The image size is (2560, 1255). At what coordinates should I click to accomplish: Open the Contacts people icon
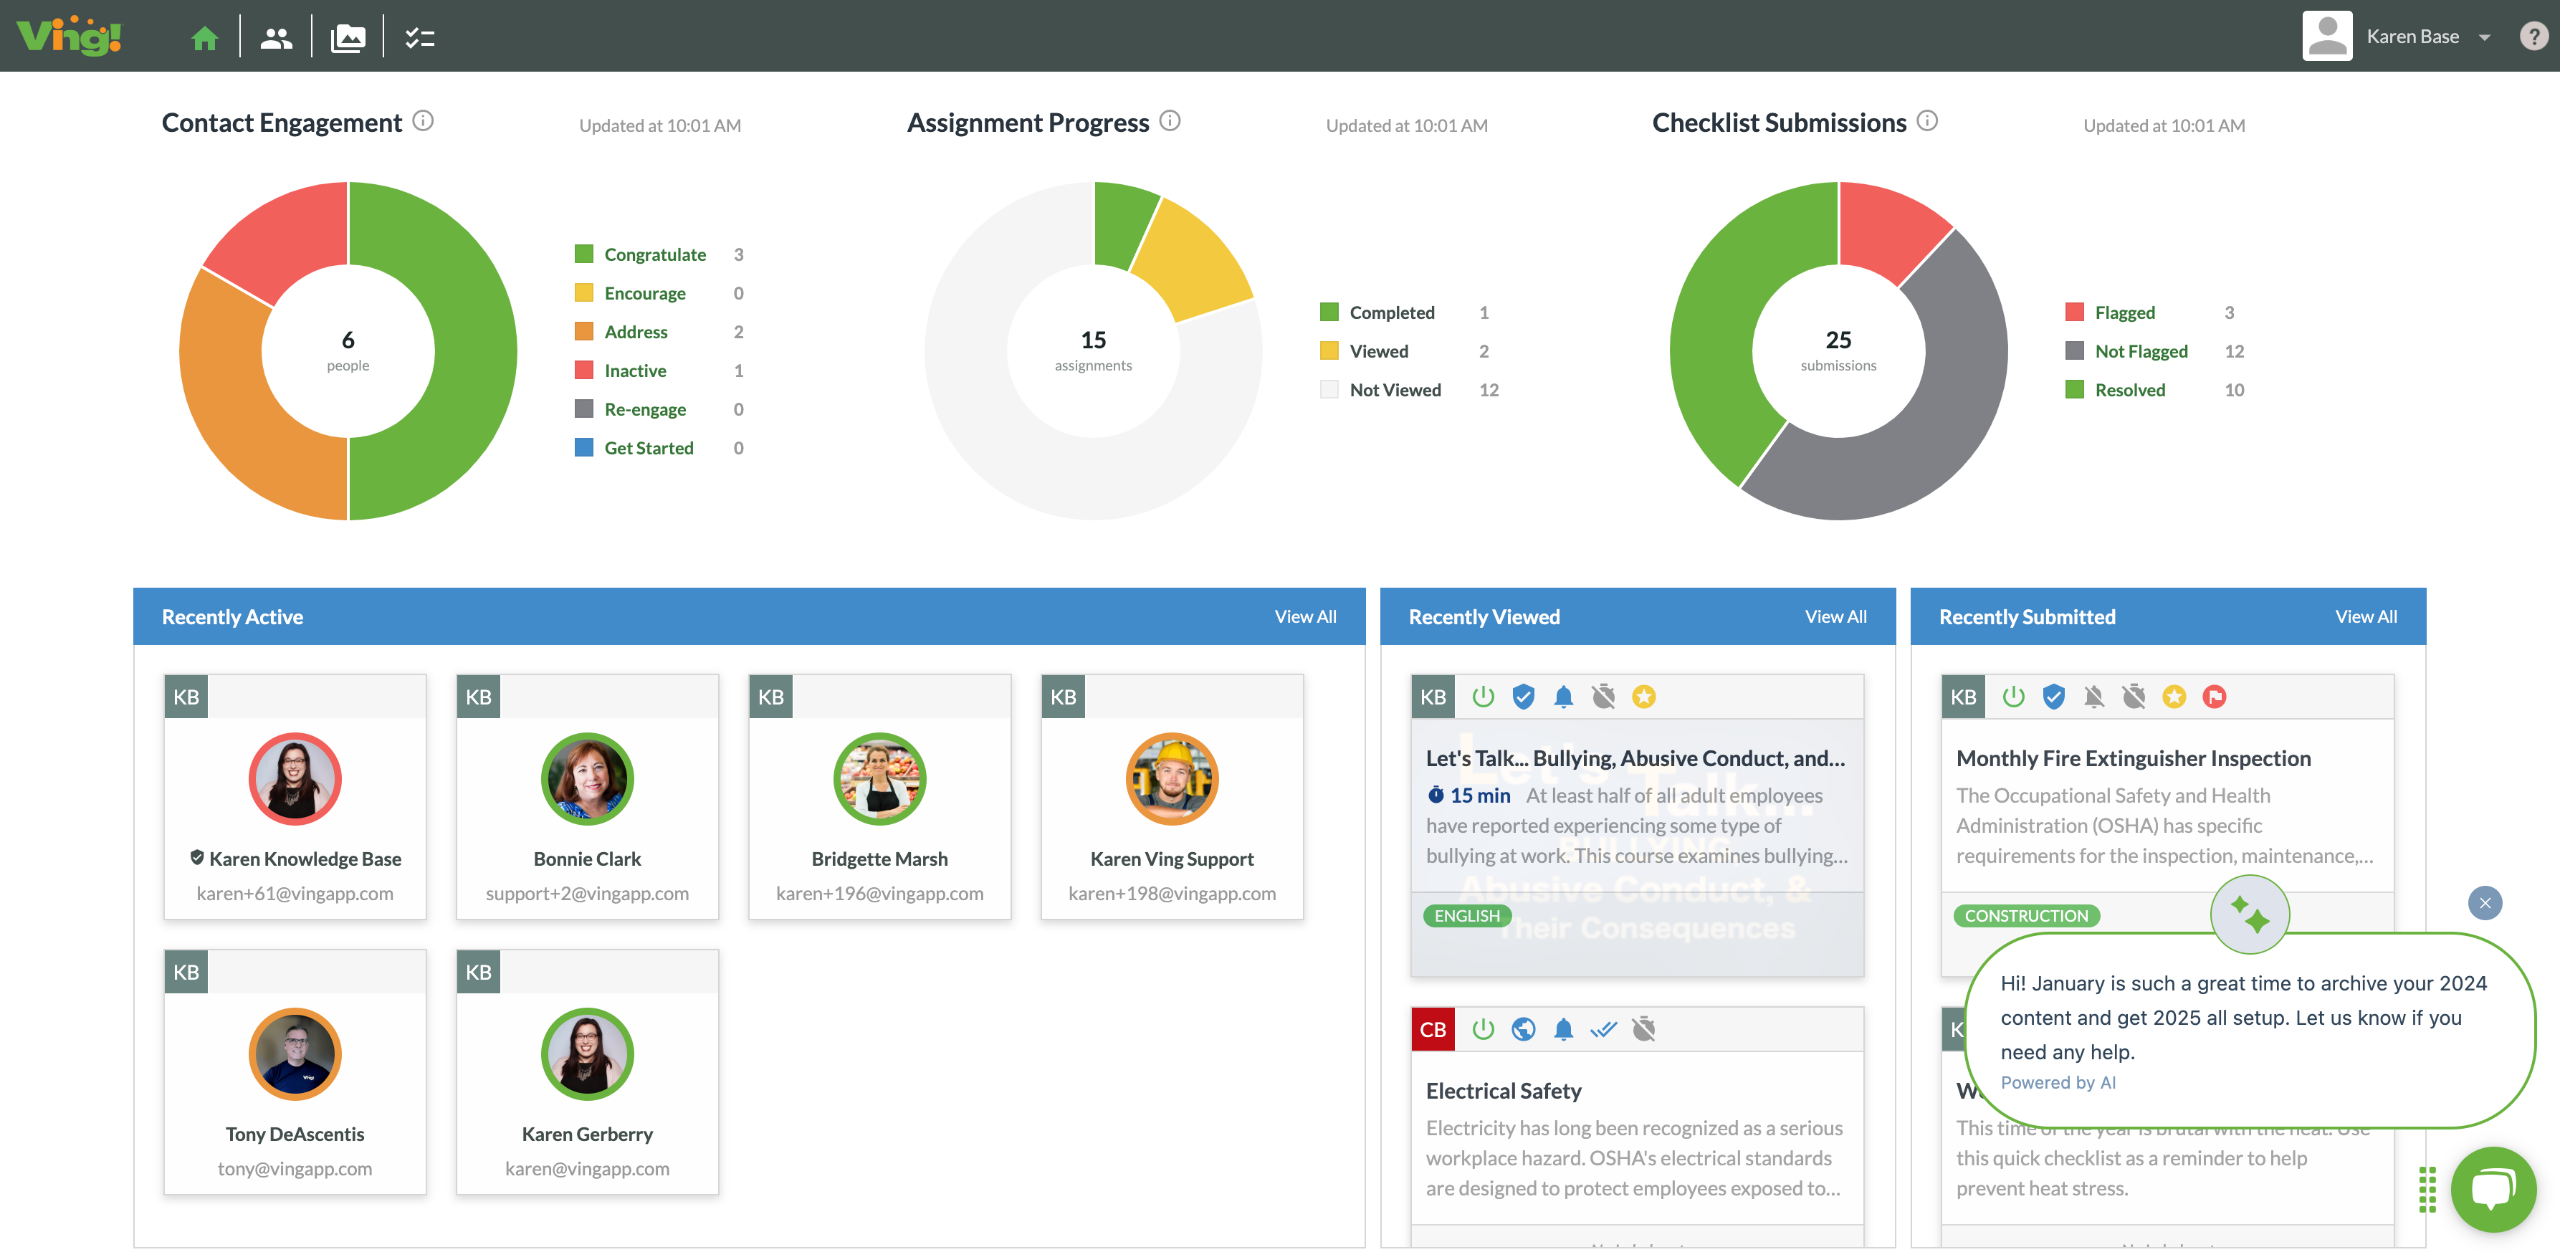[276, 38]
